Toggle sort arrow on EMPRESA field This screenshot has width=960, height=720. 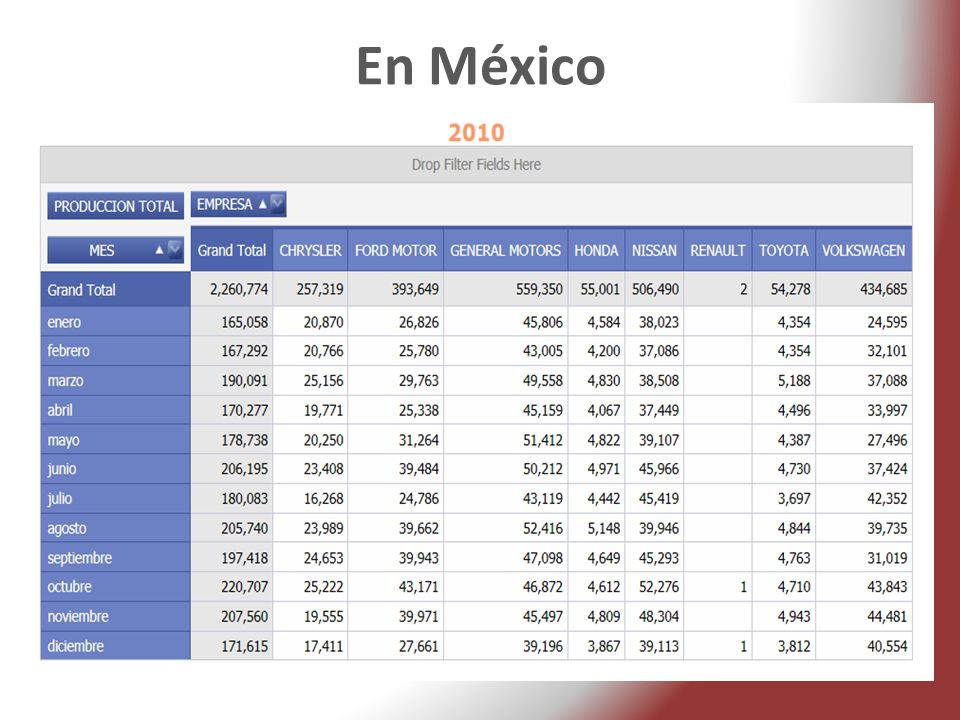tap(263, 204)
